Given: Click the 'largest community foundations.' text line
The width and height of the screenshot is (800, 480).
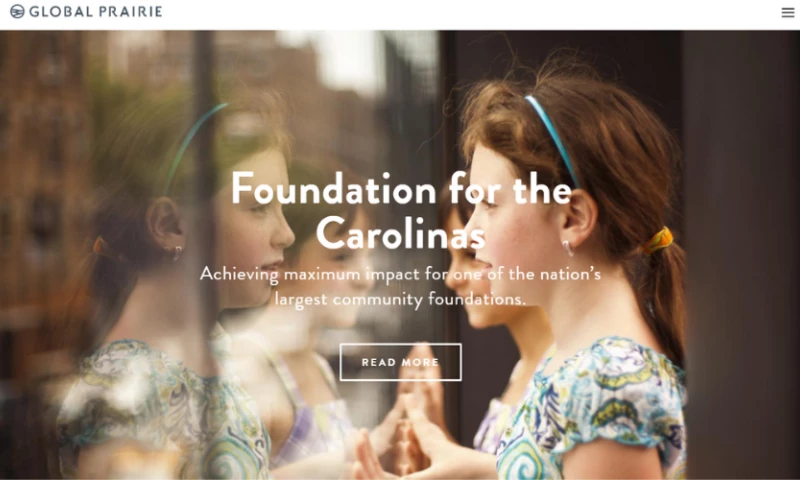Looking at the screenshot, I should 401,298.
